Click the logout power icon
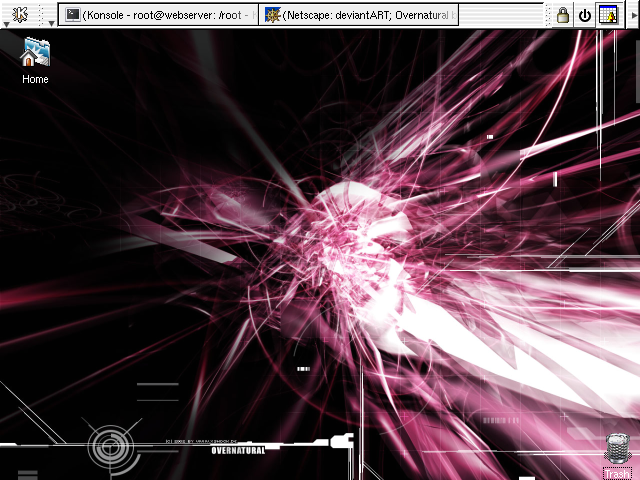The height and width of the screenshot is (480, 640). click(x=585, y=15)
